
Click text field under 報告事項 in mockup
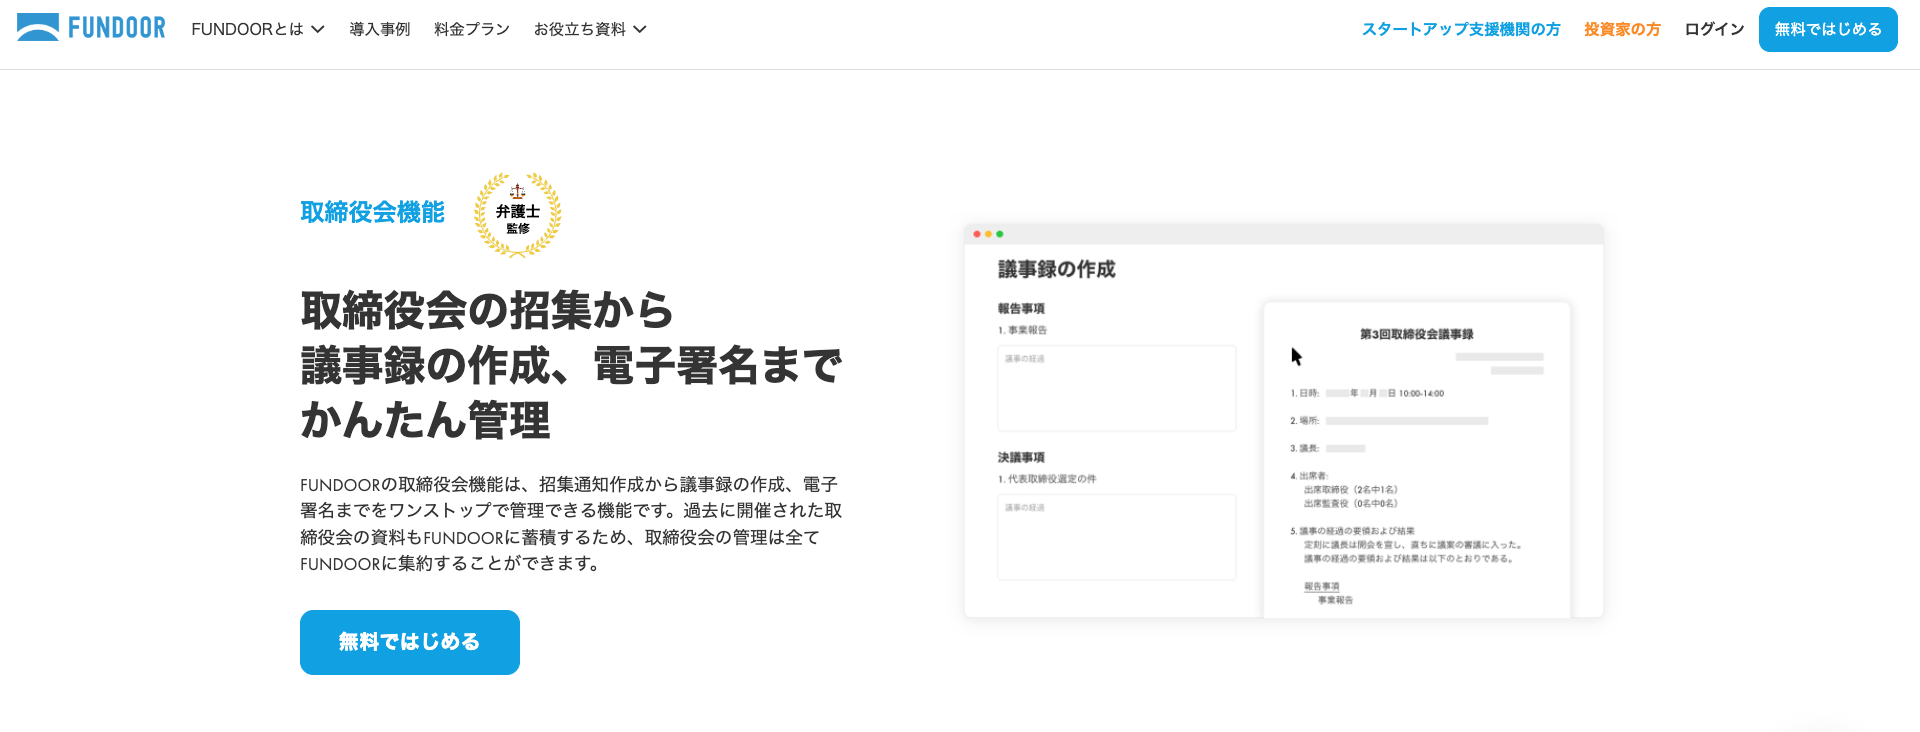pyautogui.click(x=1117, y=388)
